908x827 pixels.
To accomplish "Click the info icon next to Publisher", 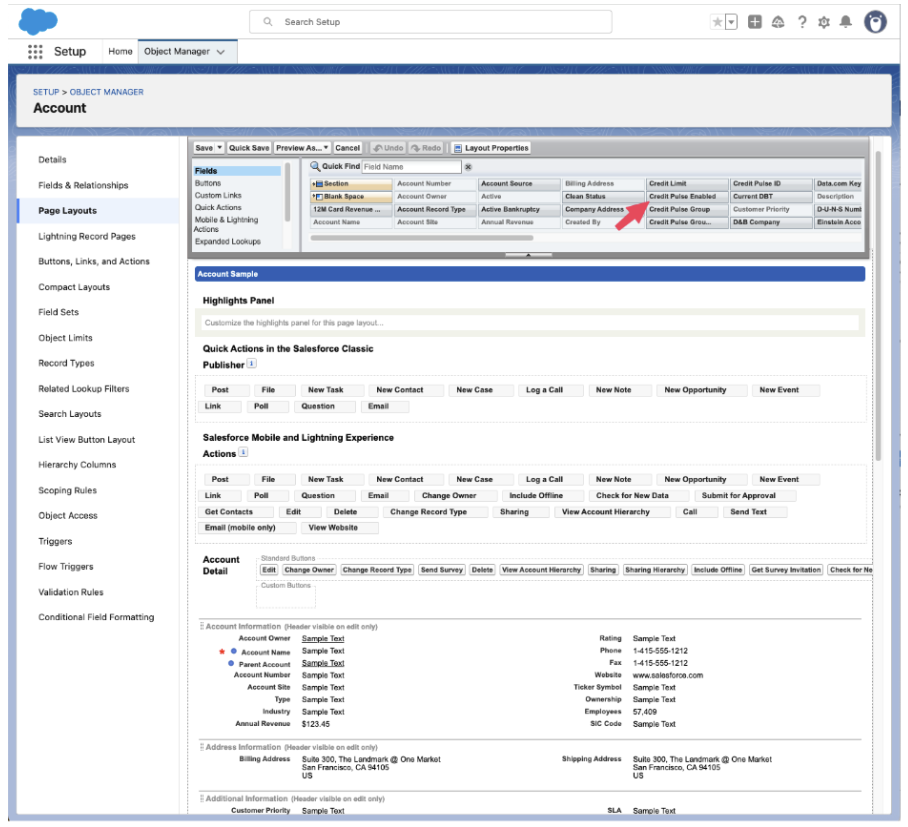I will 252,364.
